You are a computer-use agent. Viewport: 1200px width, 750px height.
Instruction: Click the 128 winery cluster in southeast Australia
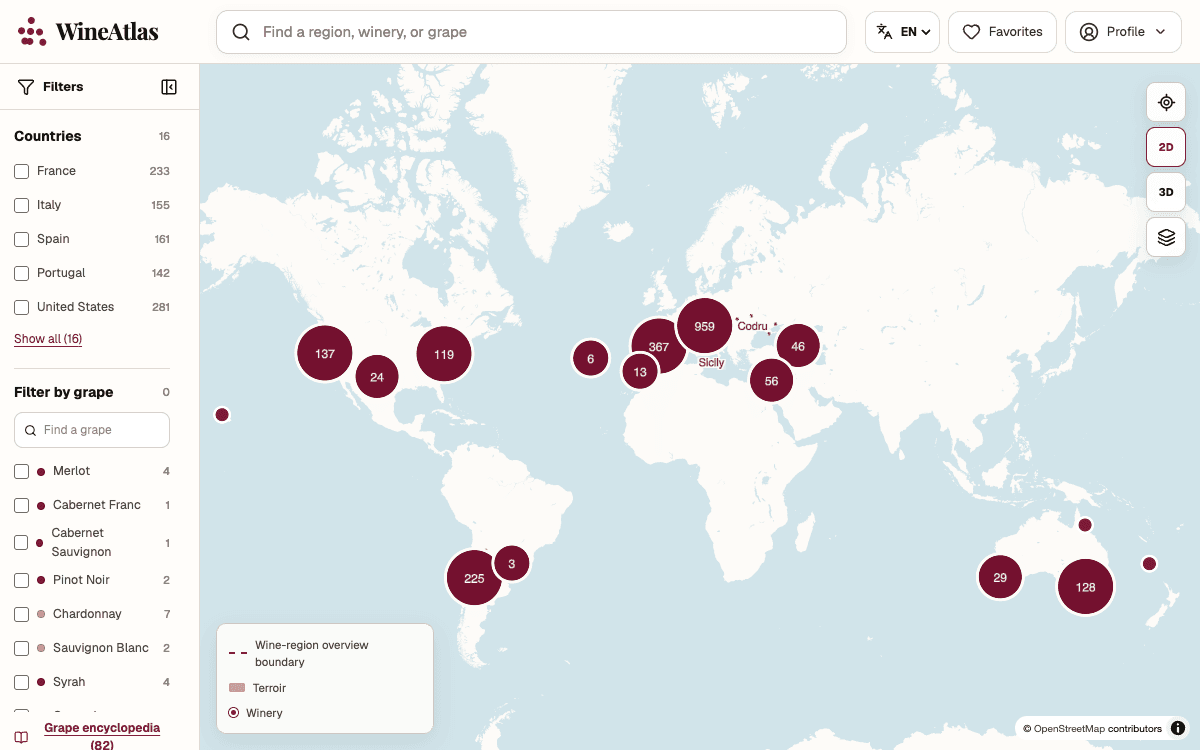[x=1086, y=587]
